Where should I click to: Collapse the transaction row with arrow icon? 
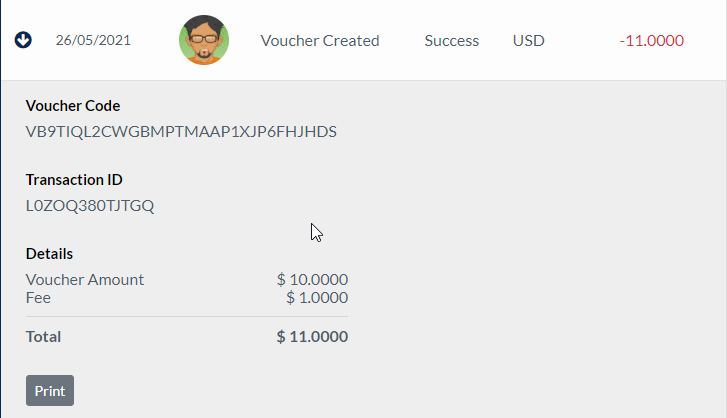tap(24, 41)
